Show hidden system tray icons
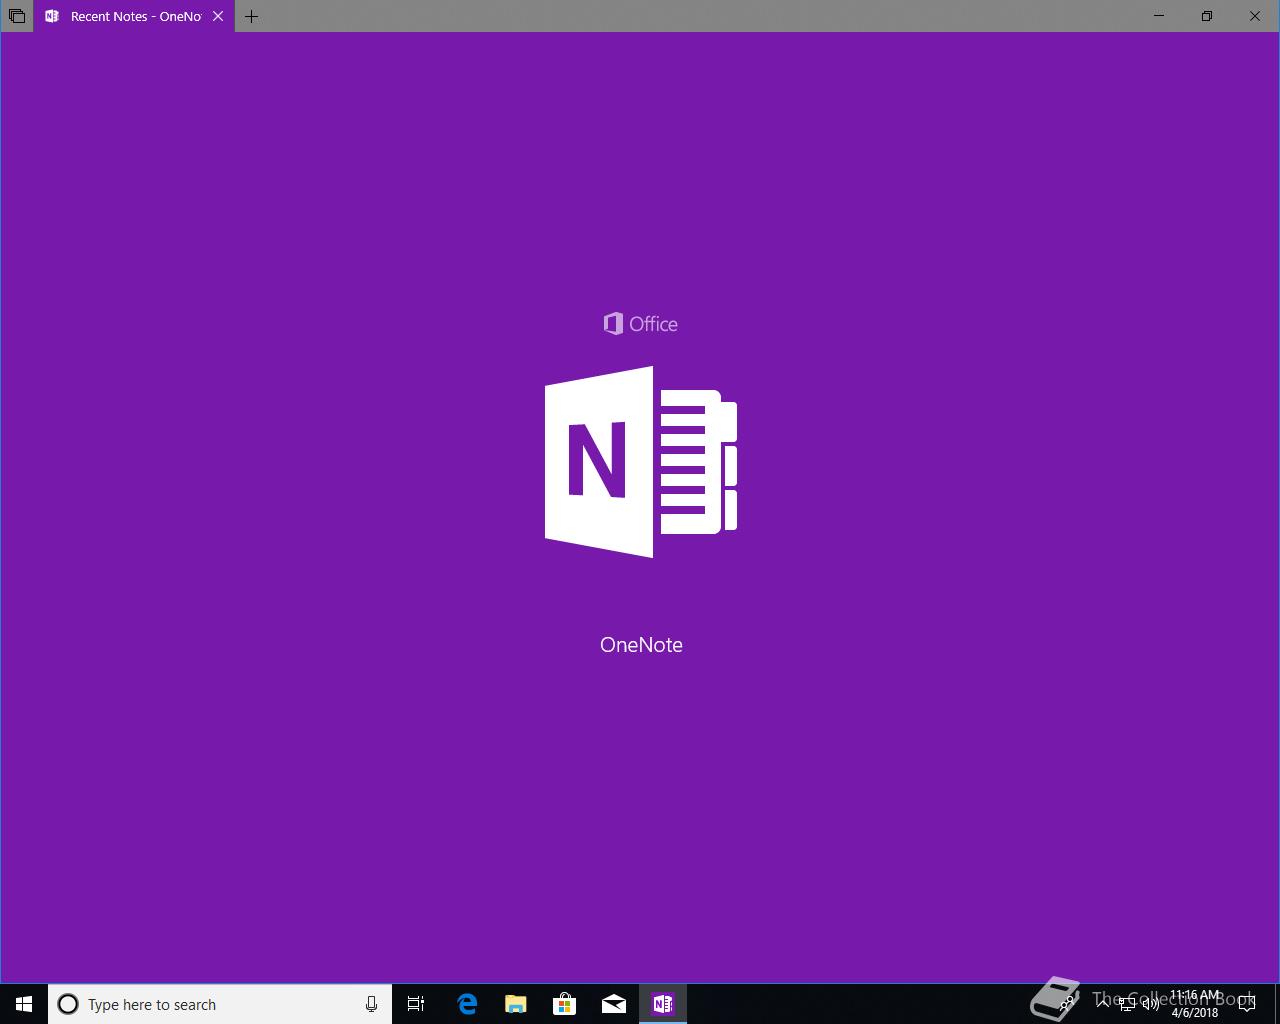The height and width of the screenshot is (1024, 1280). (x=1102, y=1004)
